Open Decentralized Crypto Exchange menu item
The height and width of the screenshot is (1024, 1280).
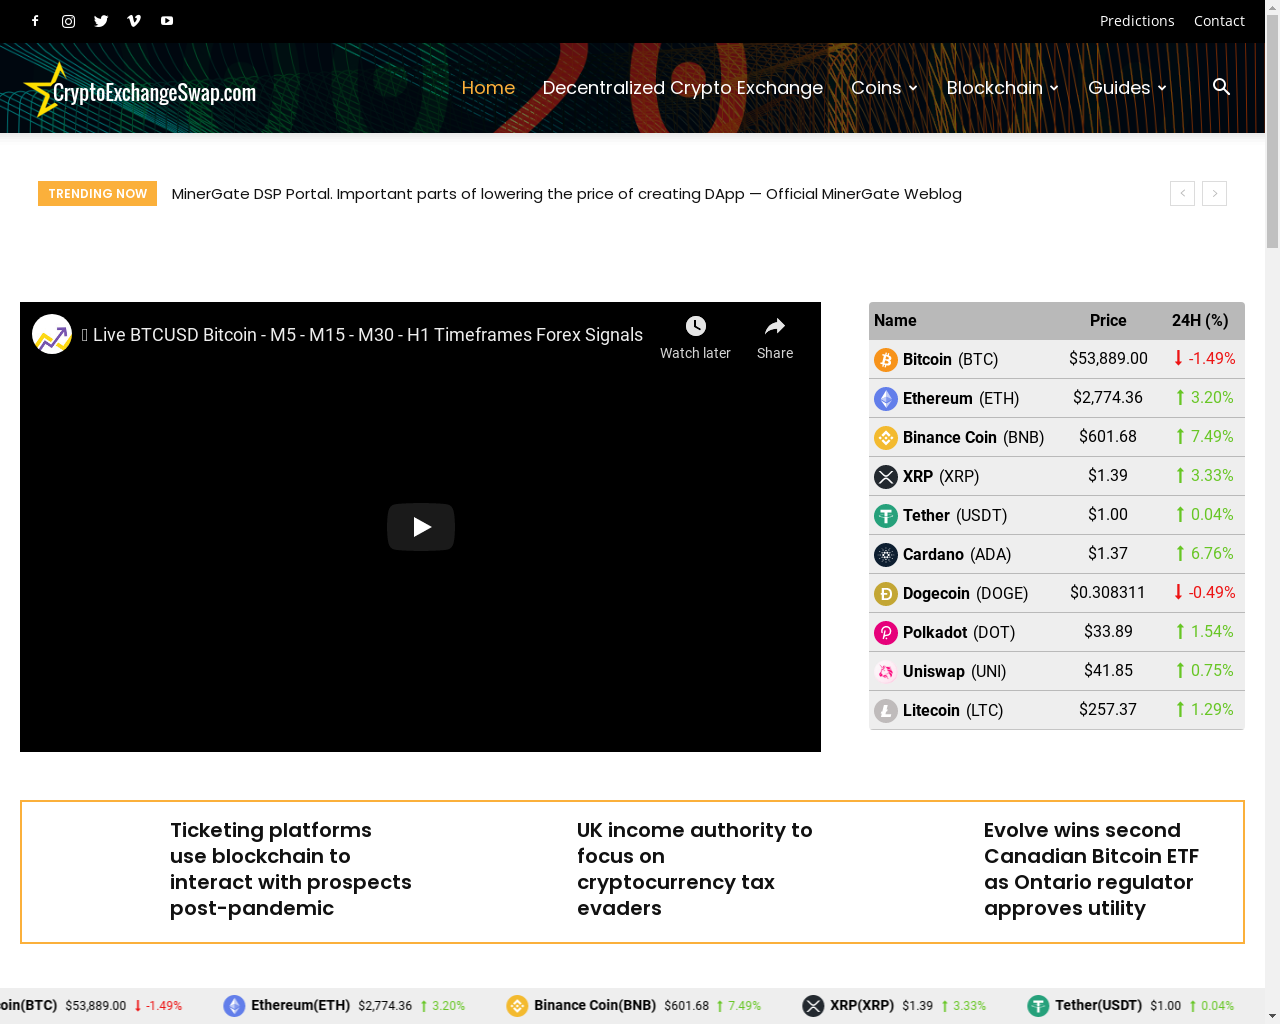click(x=683, y=88)
